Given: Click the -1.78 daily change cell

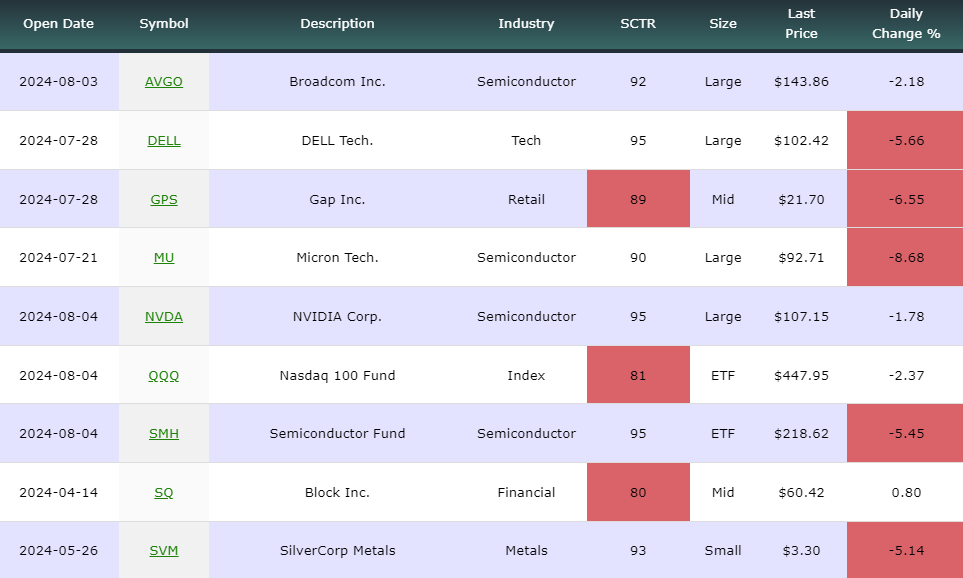Looking at the screenshot, I should click(906, 317).
